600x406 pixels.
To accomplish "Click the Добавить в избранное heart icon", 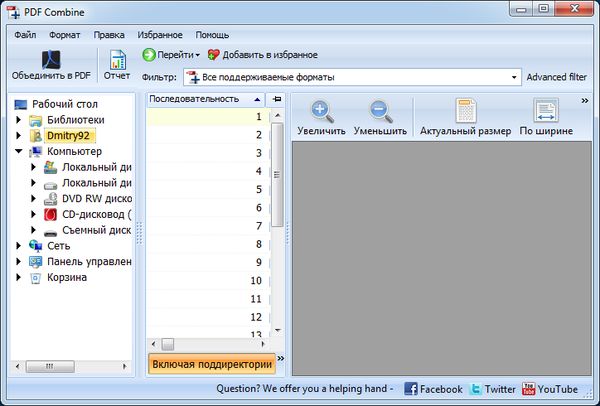I will tap(213, 54).
